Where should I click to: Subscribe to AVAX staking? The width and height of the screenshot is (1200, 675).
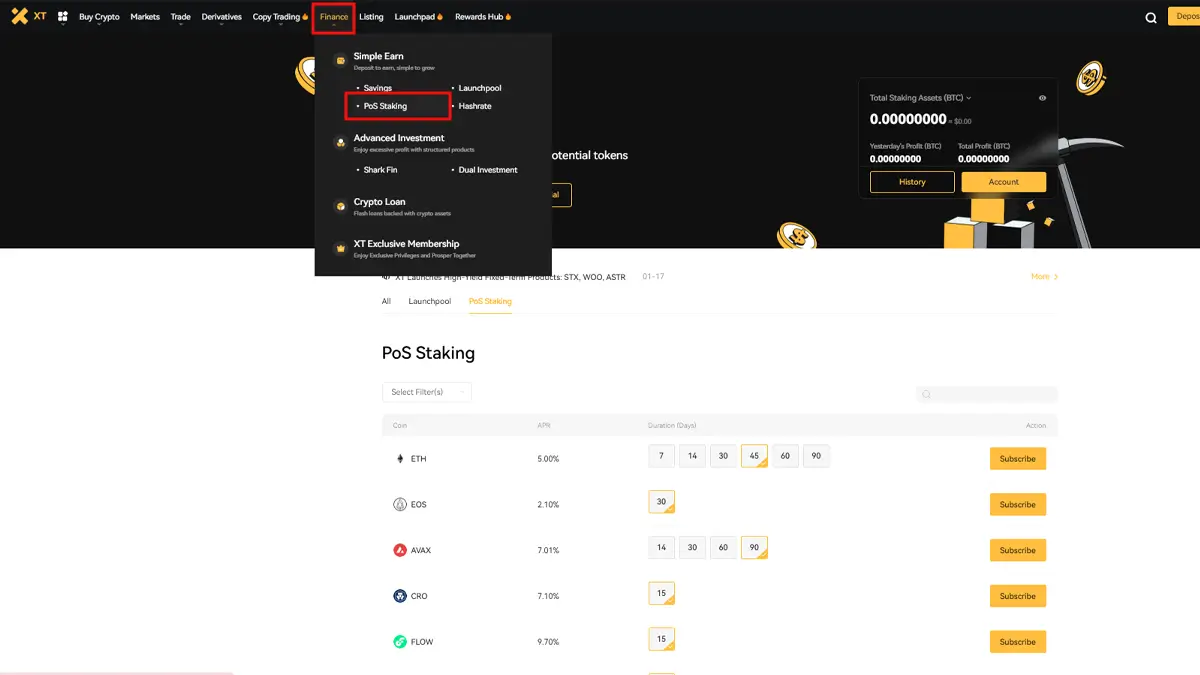1018,550
